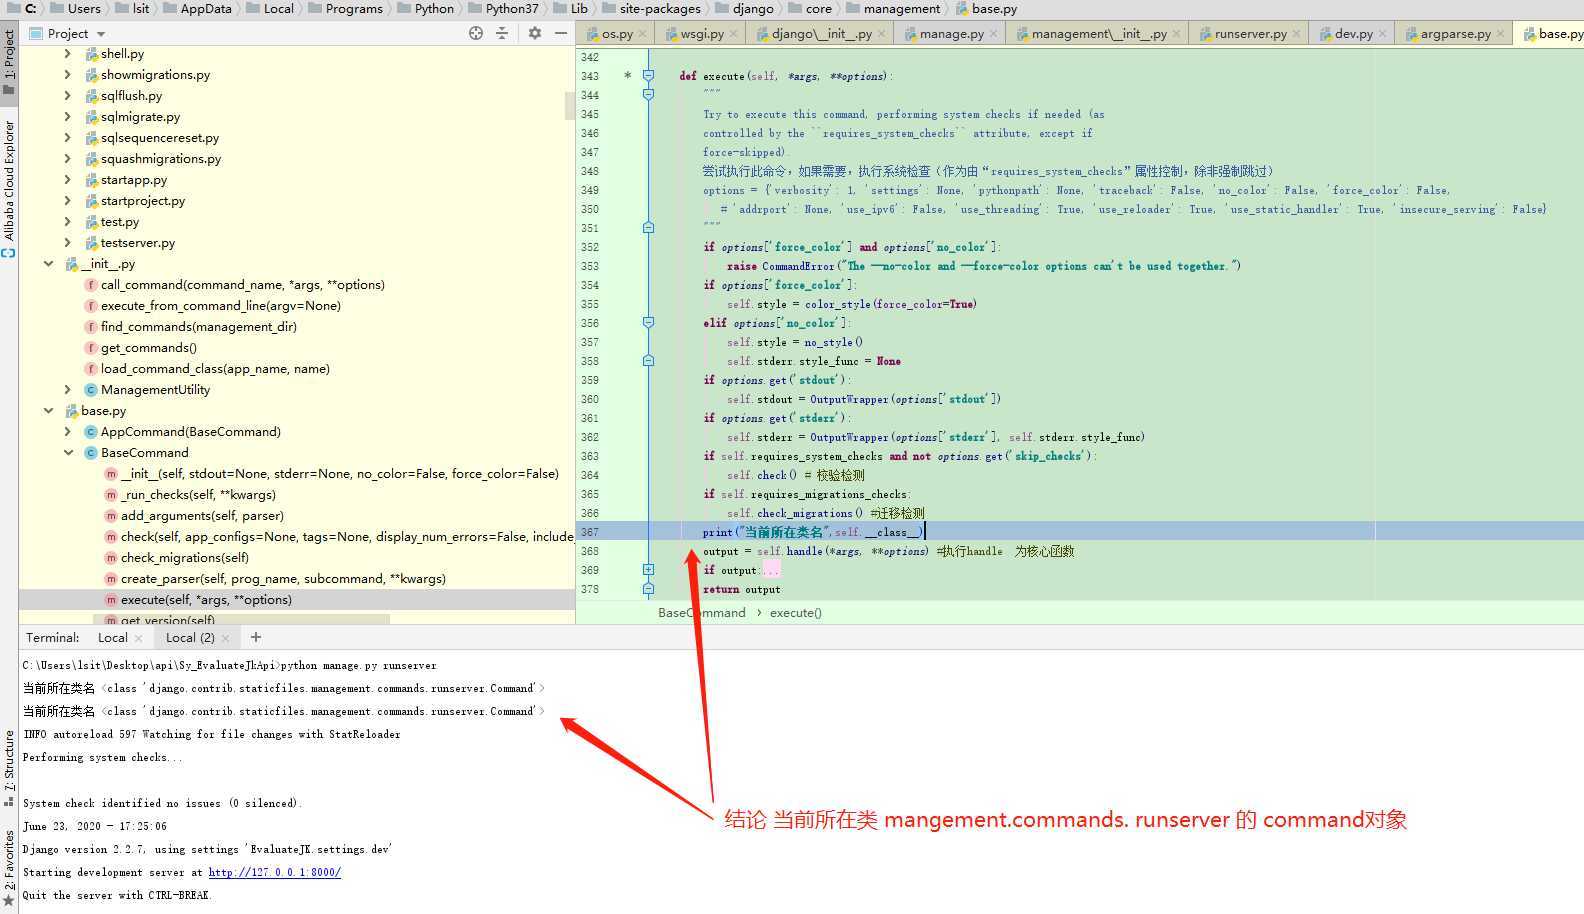
Task: Switch to the os.py tab
Action: (617, 34)
